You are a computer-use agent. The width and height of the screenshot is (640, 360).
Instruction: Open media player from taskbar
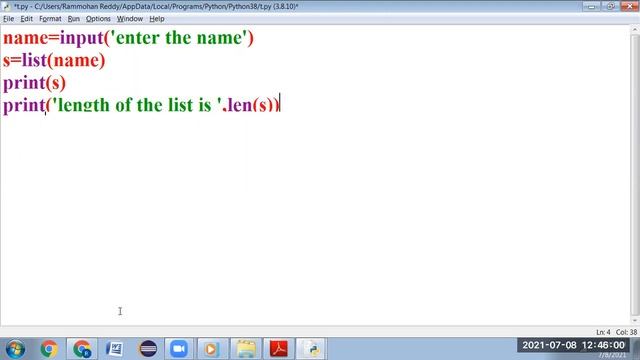211,349
